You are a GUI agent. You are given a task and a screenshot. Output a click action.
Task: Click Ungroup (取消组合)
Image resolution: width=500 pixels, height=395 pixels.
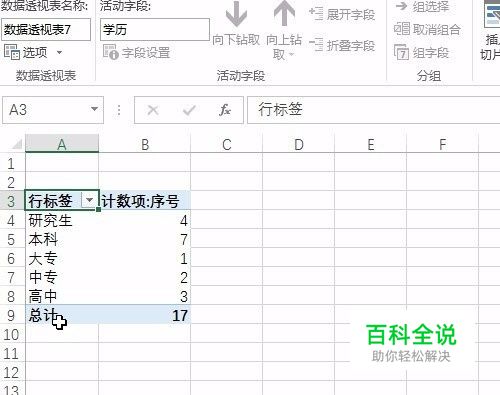click(x=427, y=29)
